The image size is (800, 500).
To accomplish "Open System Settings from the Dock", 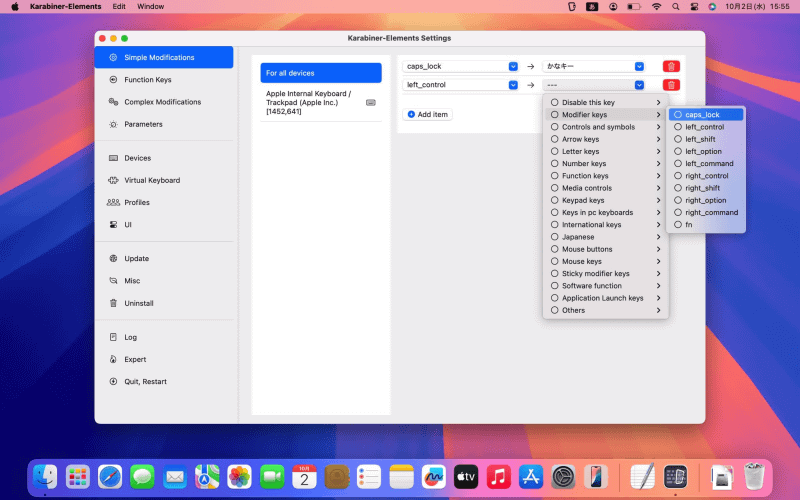I will (x=563, y=477).
